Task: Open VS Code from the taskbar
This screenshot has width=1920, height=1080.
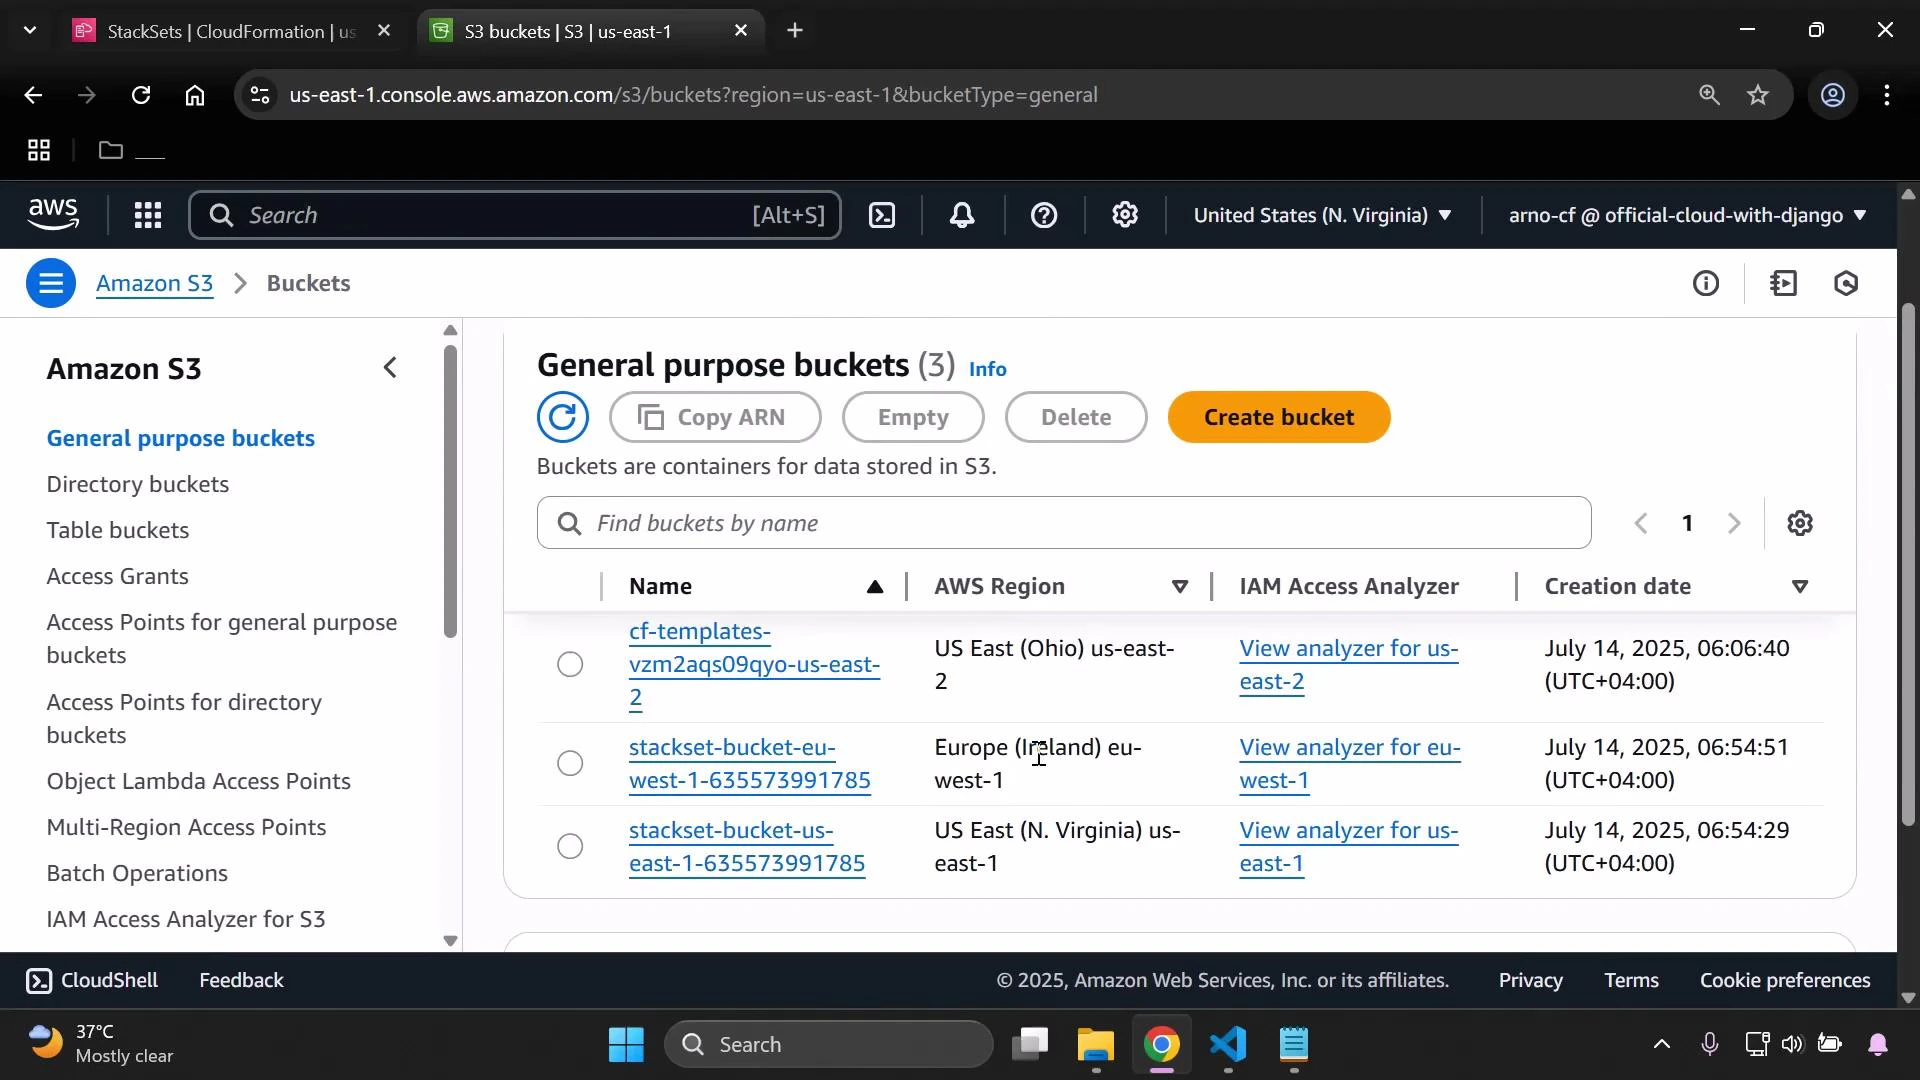Action: coord(1228,1044)
